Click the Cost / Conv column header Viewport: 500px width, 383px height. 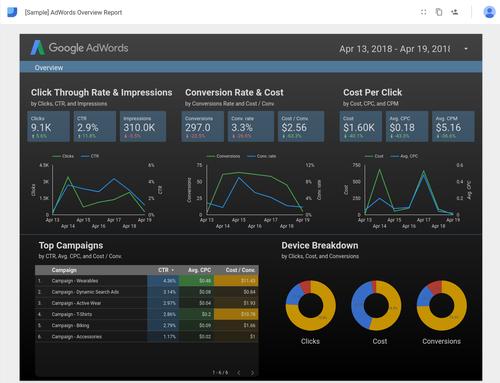click(240, 270)
